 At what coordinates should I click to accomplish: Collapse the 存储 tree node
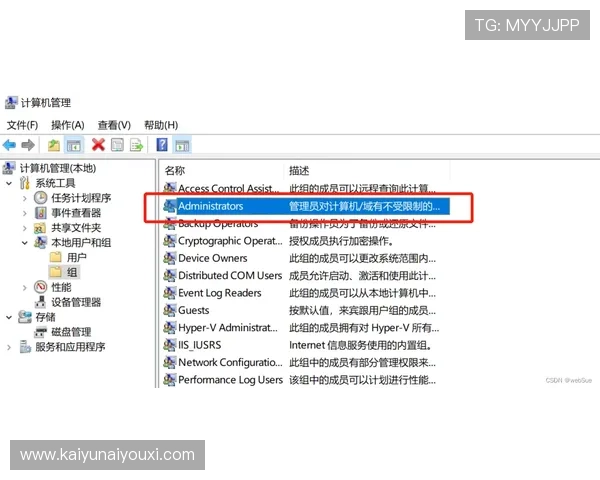coord(9,317)
